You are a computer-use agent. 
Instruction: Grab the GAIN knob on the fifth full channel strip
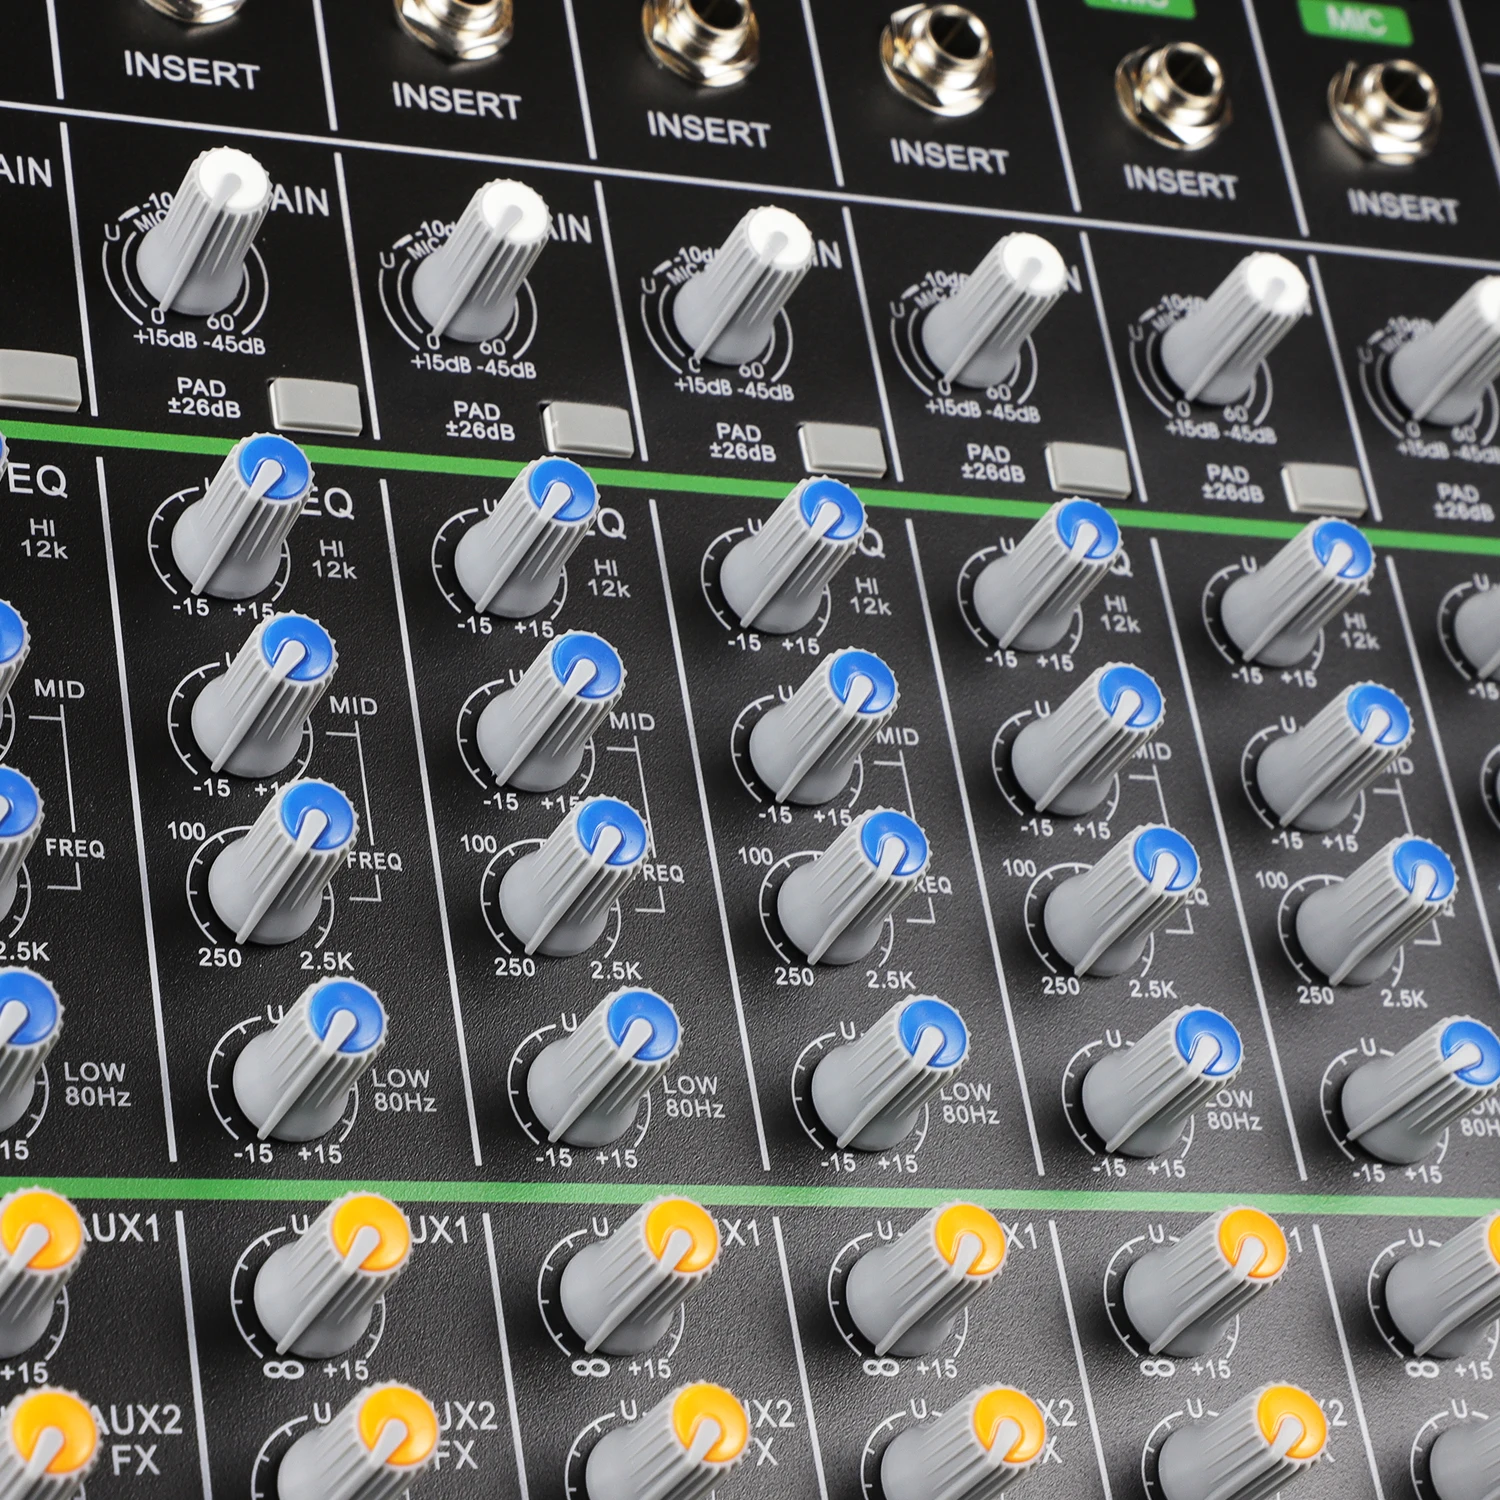point(1236,330)
